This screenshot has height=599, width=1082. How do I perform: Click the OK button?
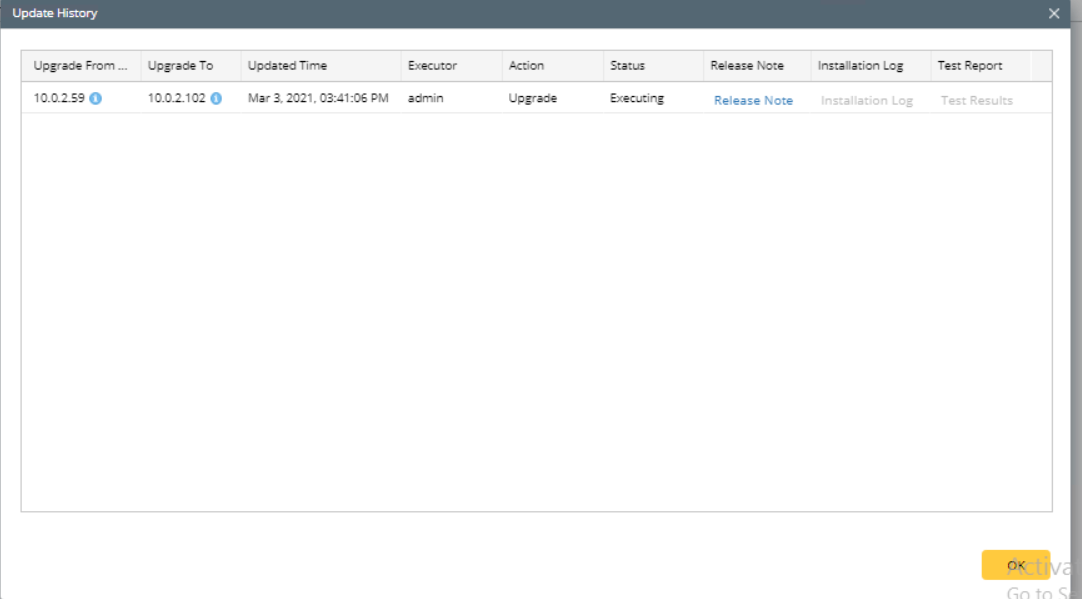1016,565
